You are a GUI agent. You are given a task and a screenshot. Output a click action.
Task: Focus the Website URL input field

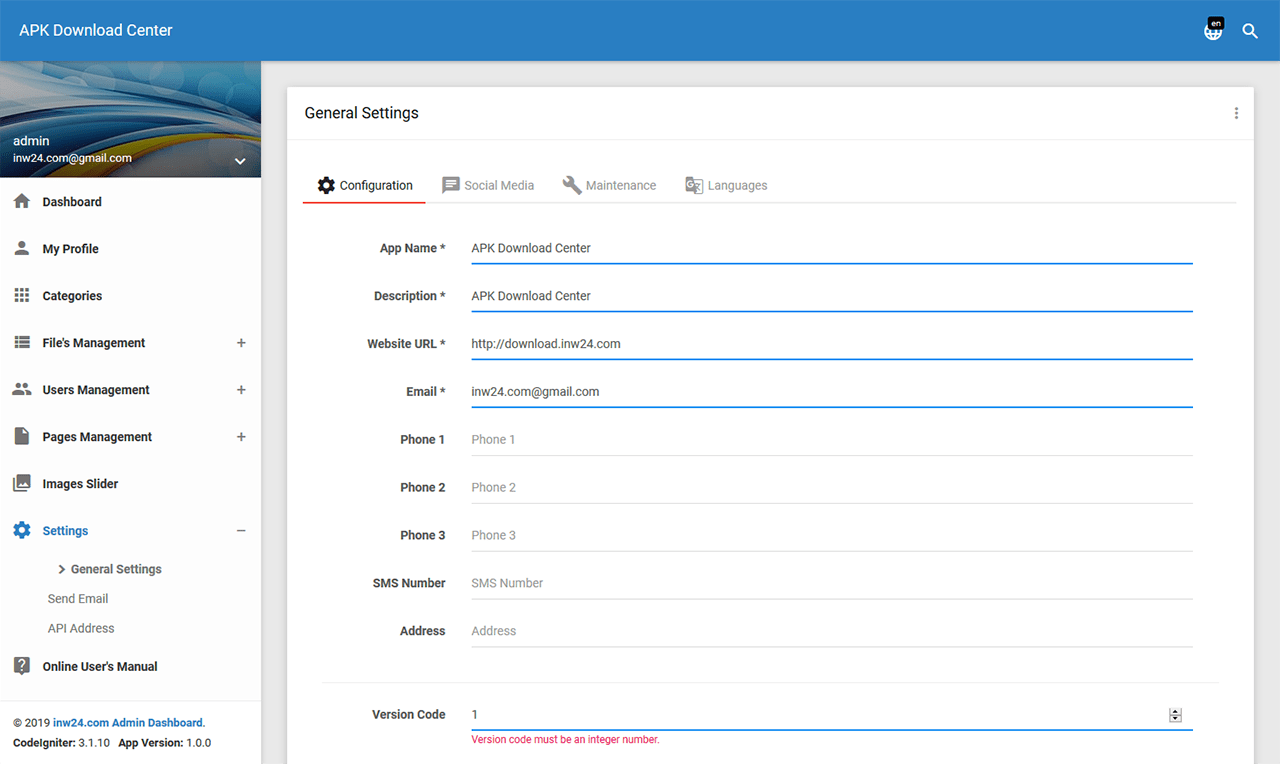[832, 344]
